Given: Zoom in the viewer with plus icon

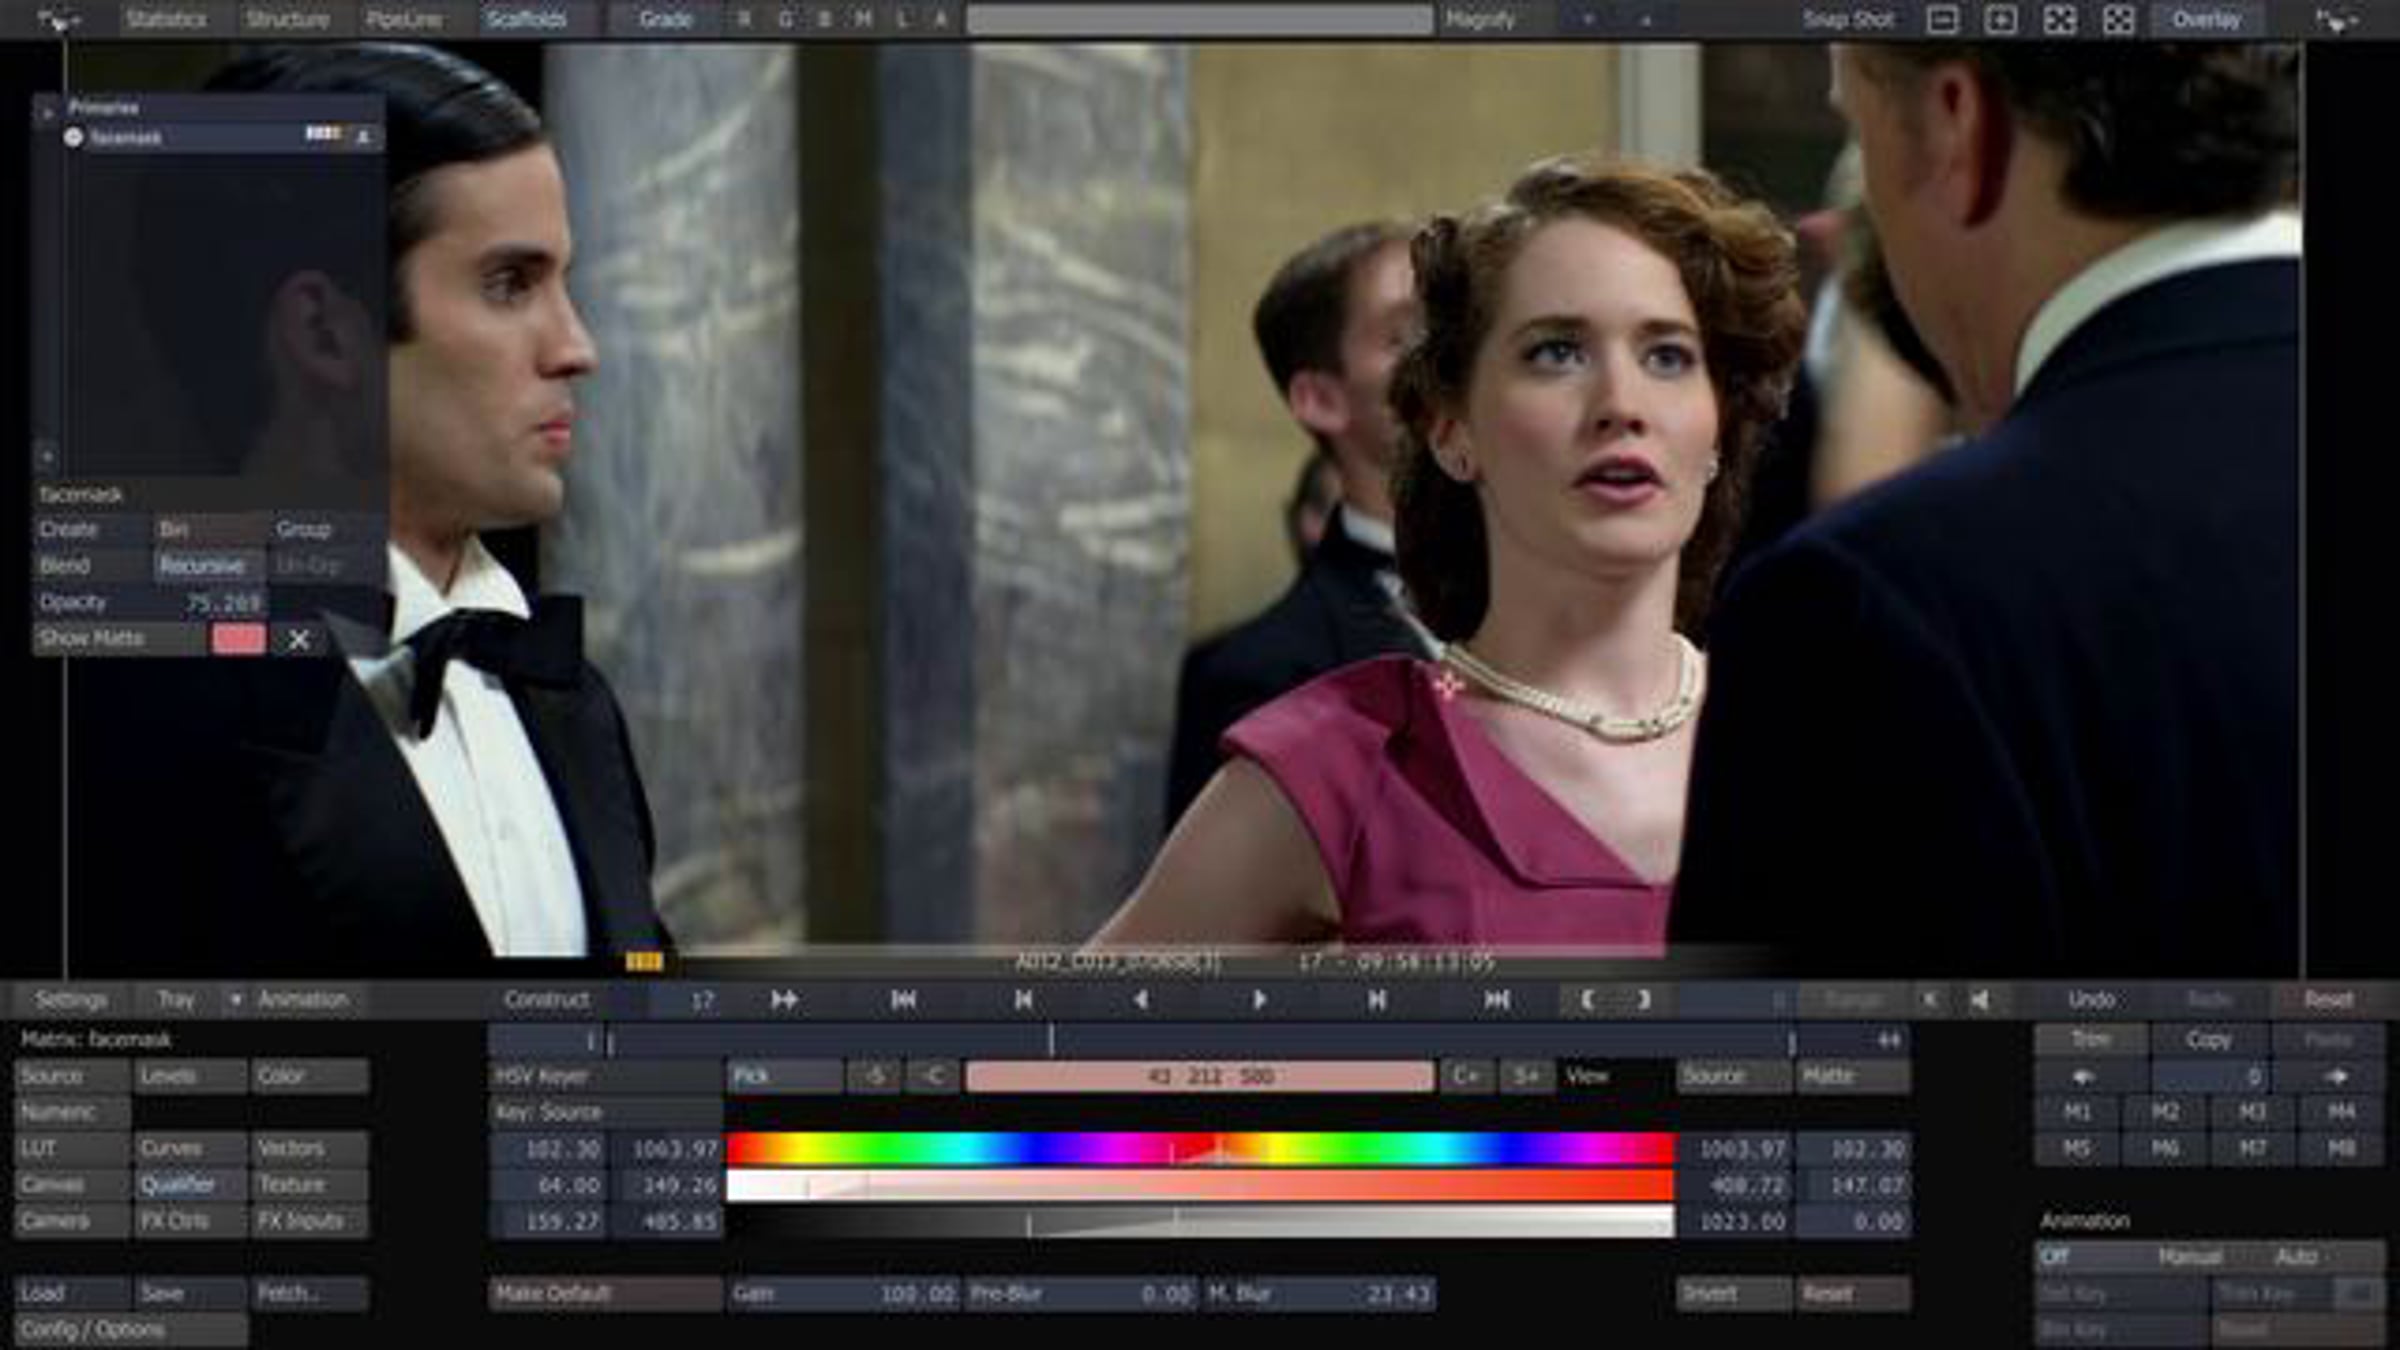Looking at the screenshot, I should [x=2001, y=20].
